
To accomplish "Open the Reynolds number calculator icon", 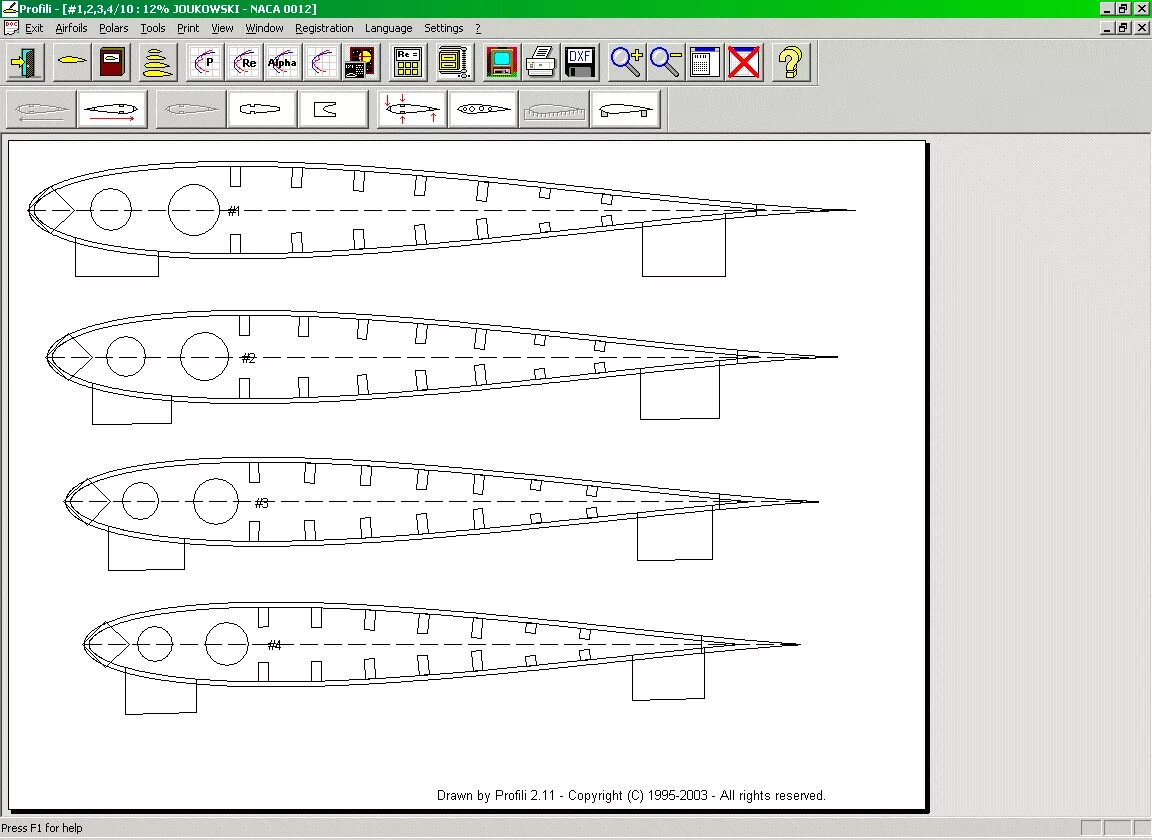I will click(x=407, y=62).
